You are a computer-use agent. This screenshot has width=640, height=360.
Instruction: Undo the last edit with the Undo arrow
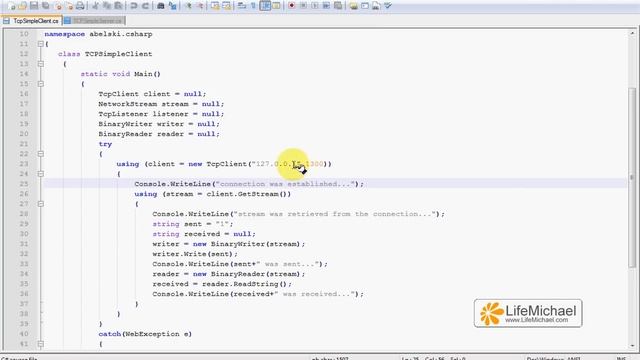(133, 6)
